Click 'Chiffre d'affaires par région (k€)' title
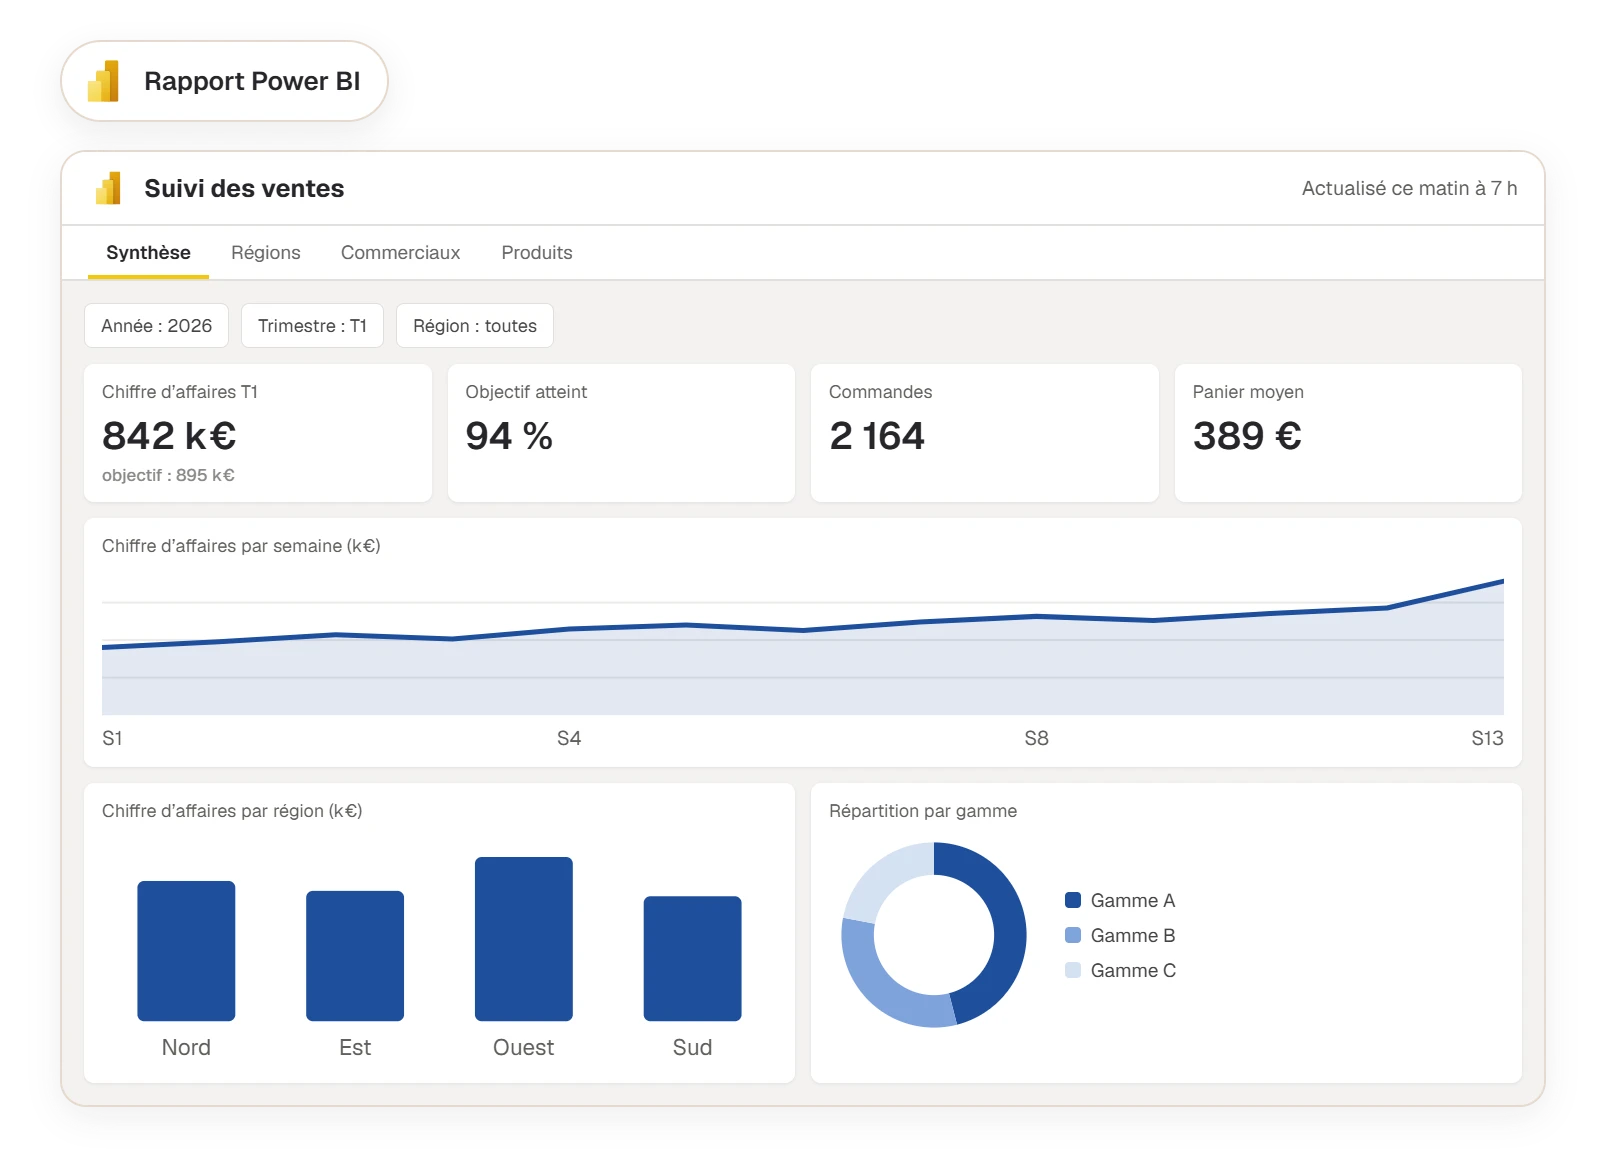 (x=232, y=811)
